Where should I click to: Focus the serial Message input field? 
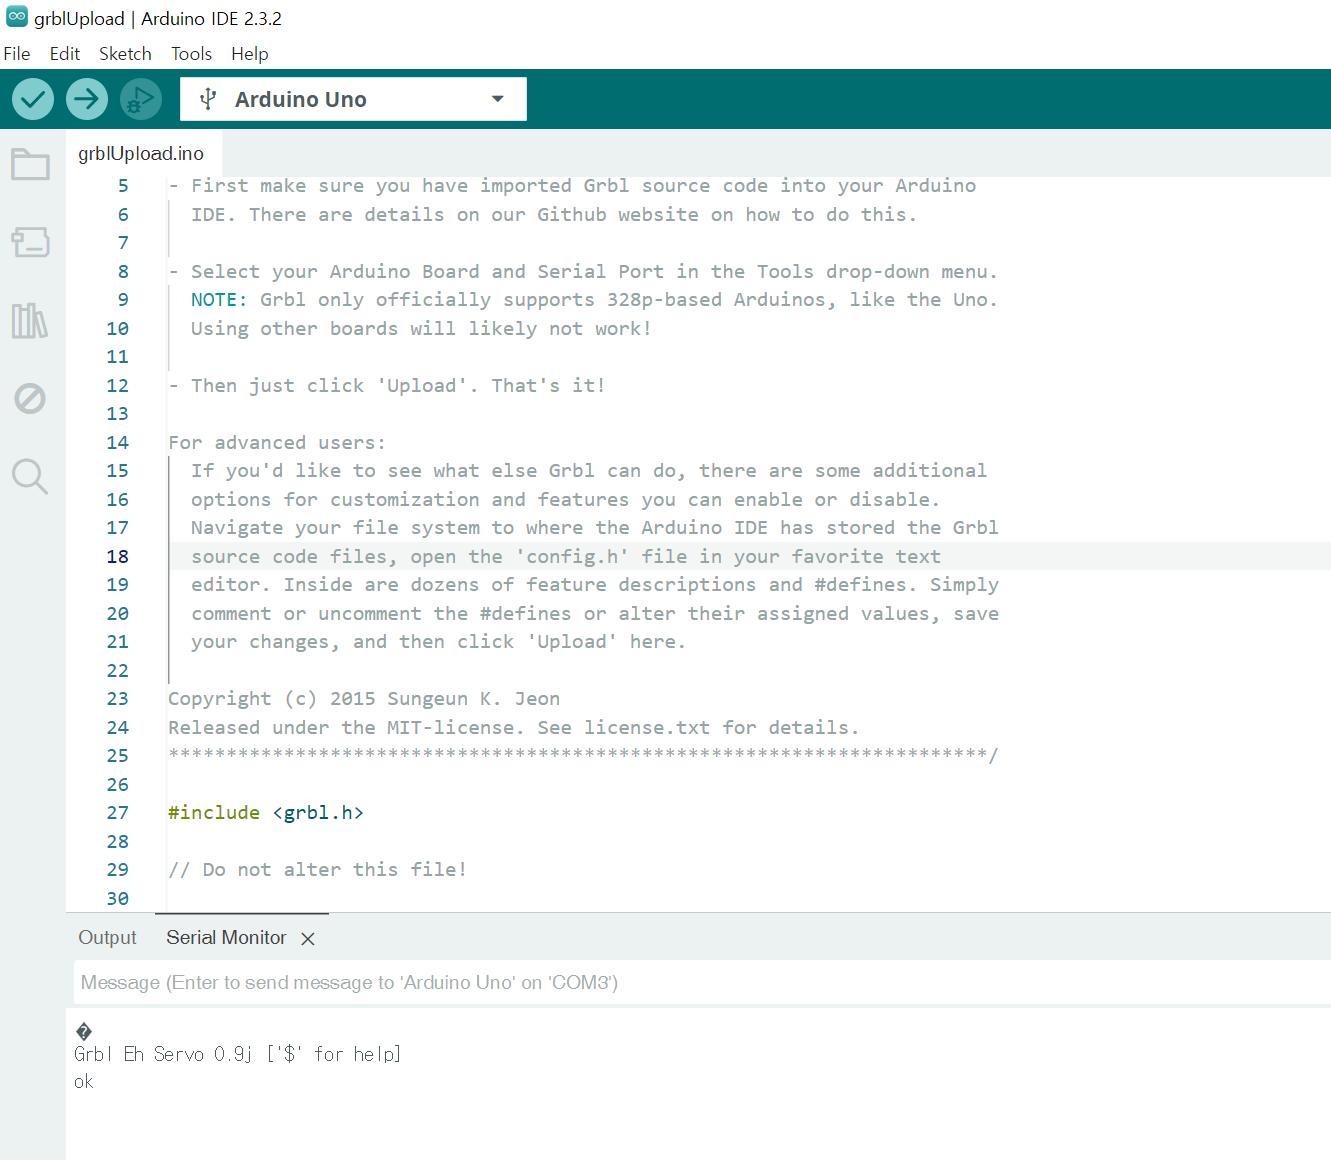[702, 983]
